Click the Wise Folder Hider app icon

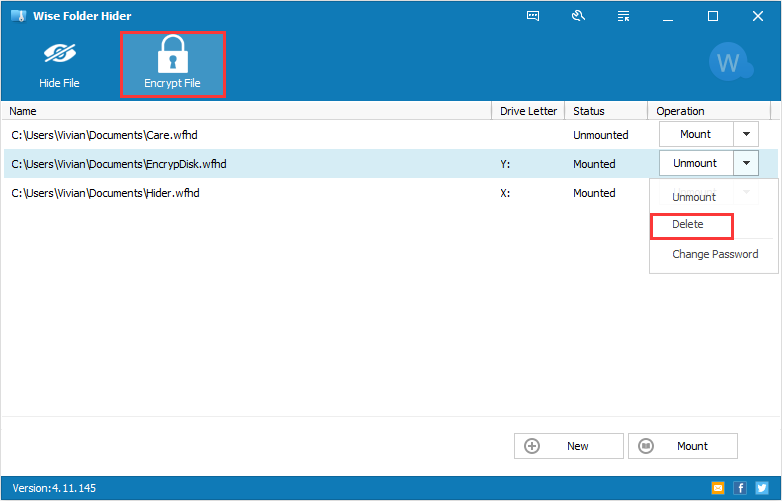tap(18, 16)
